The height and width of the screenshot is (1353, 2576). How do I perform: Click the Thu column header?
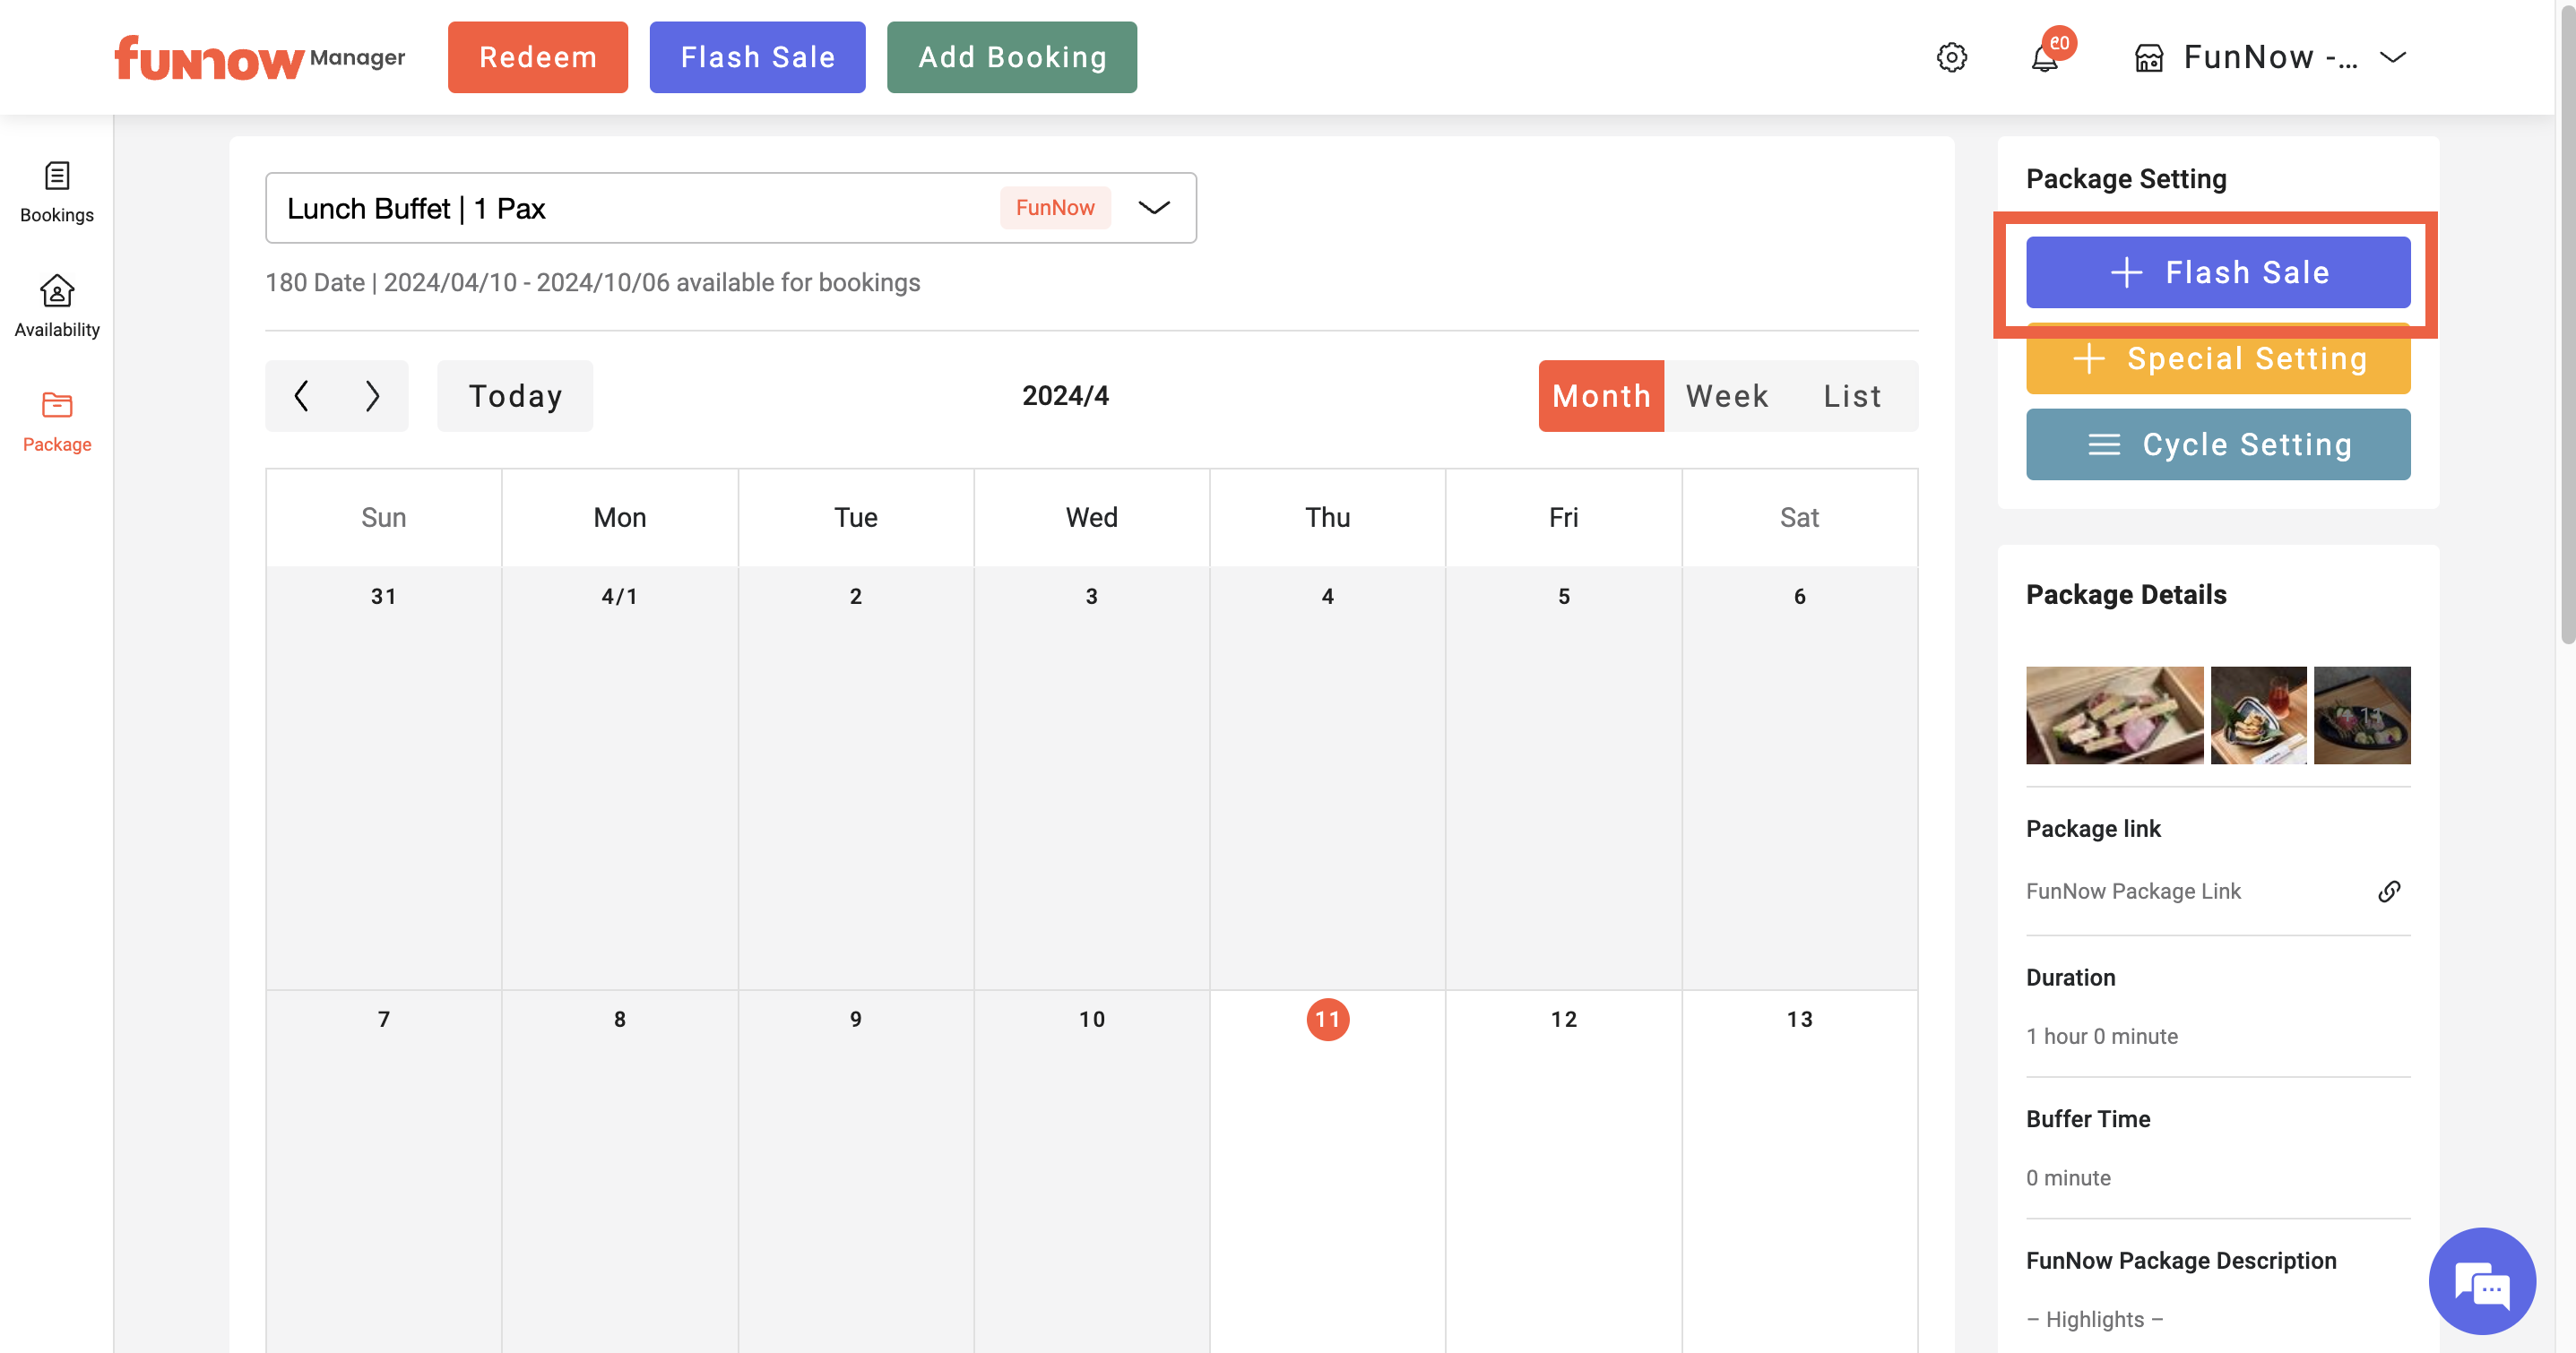coord(1327,518)
